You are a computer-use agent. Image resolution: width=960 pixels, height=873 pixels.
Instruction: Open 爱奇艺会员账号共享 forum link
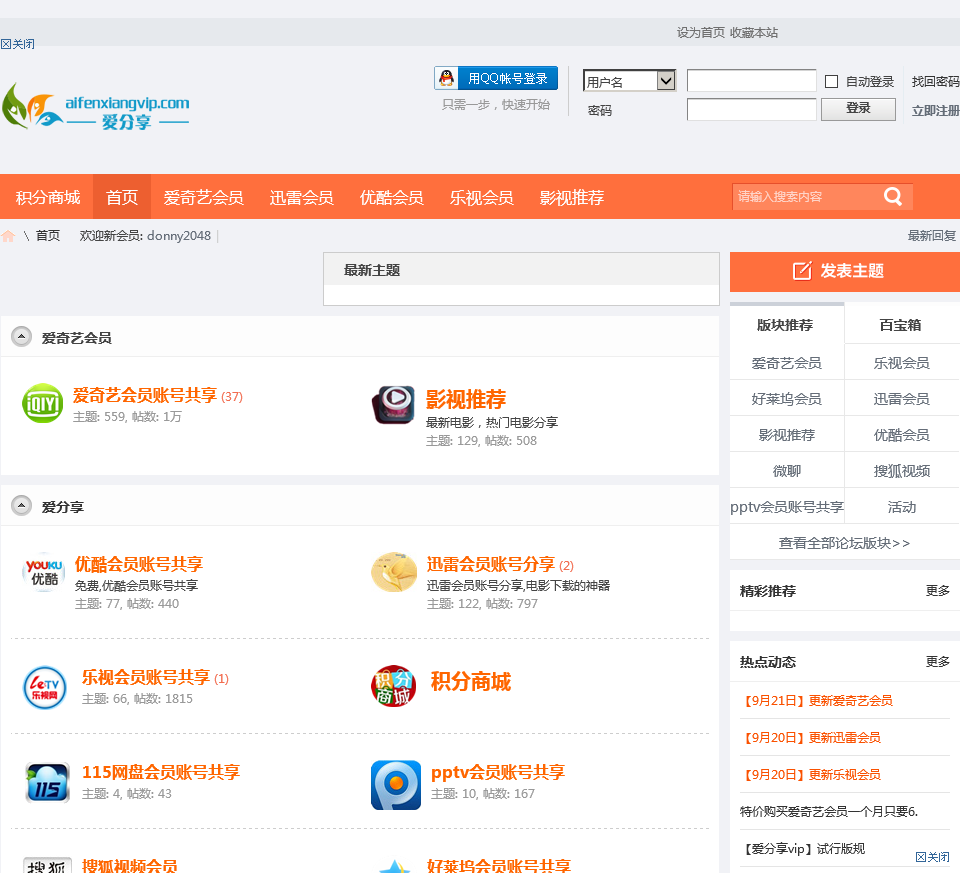pos(145,395)
